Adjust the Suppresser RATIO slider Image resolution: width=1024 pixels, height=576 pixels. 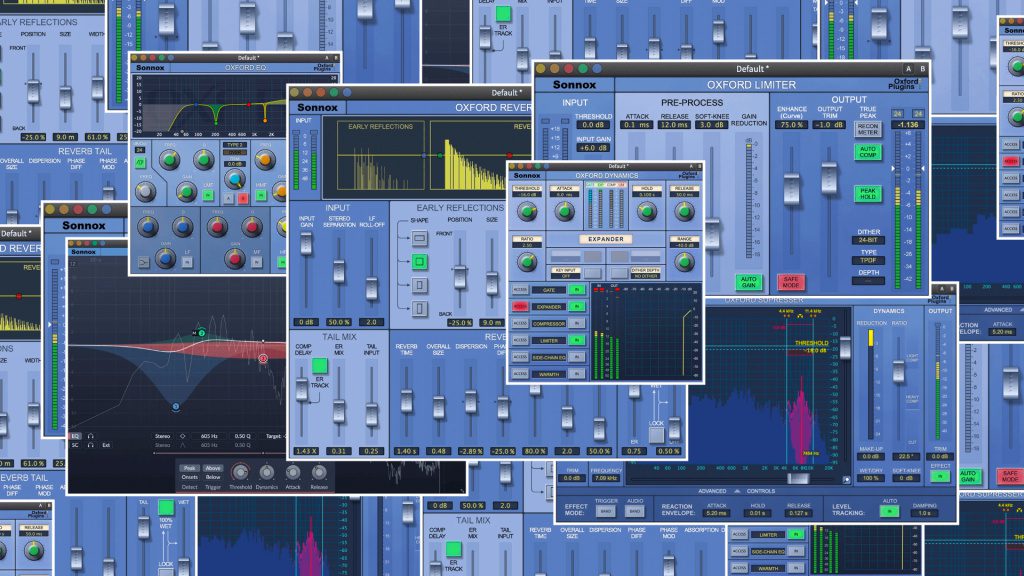(x=899, y=371)
